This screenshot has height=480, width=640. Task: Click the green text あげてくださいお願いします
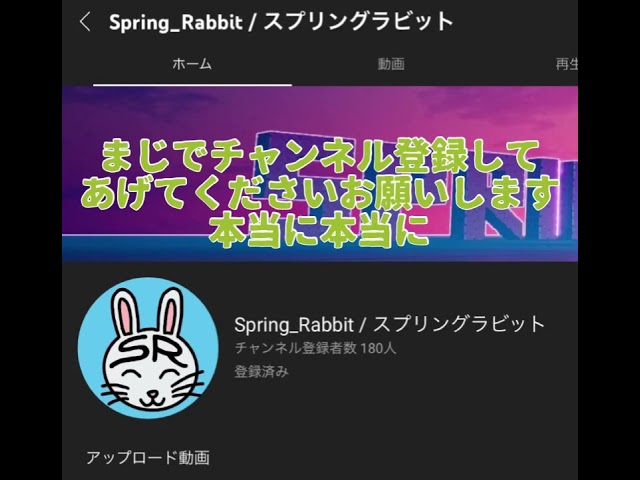click(320, 193)
